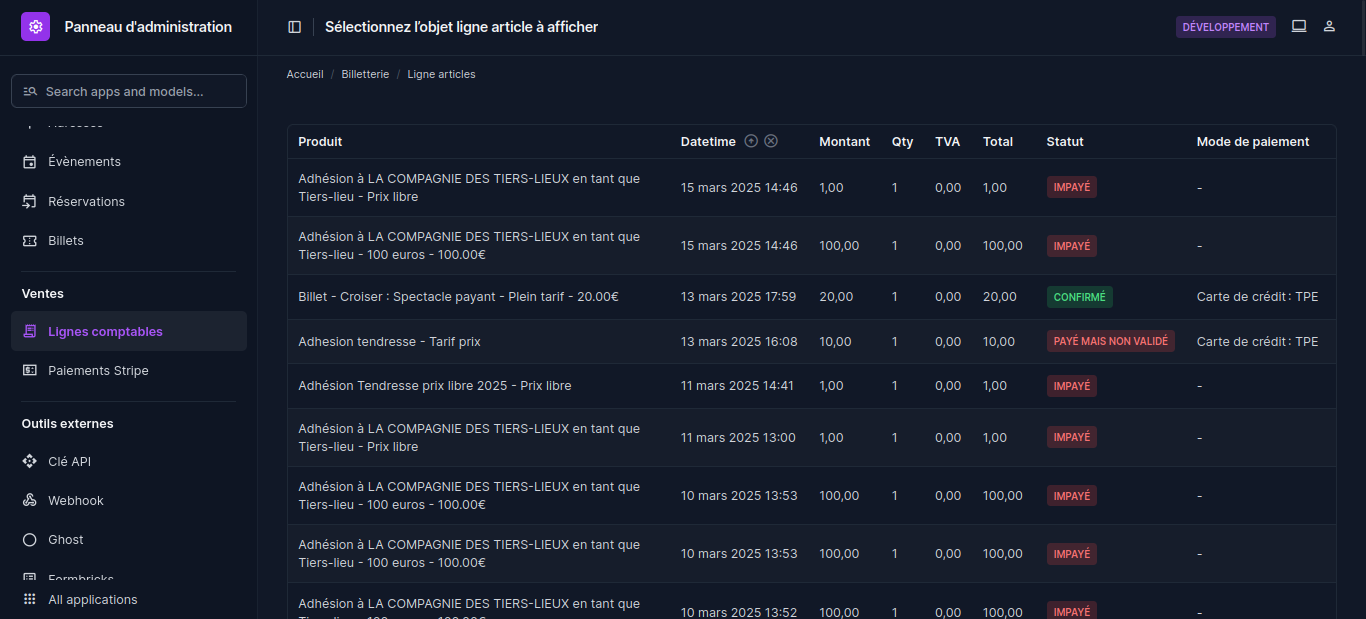This screenshot has height=619, width=1366.
Task: Toggle the sidebar collapse icon
Action: pyautogui.click(x=294, y=27)
